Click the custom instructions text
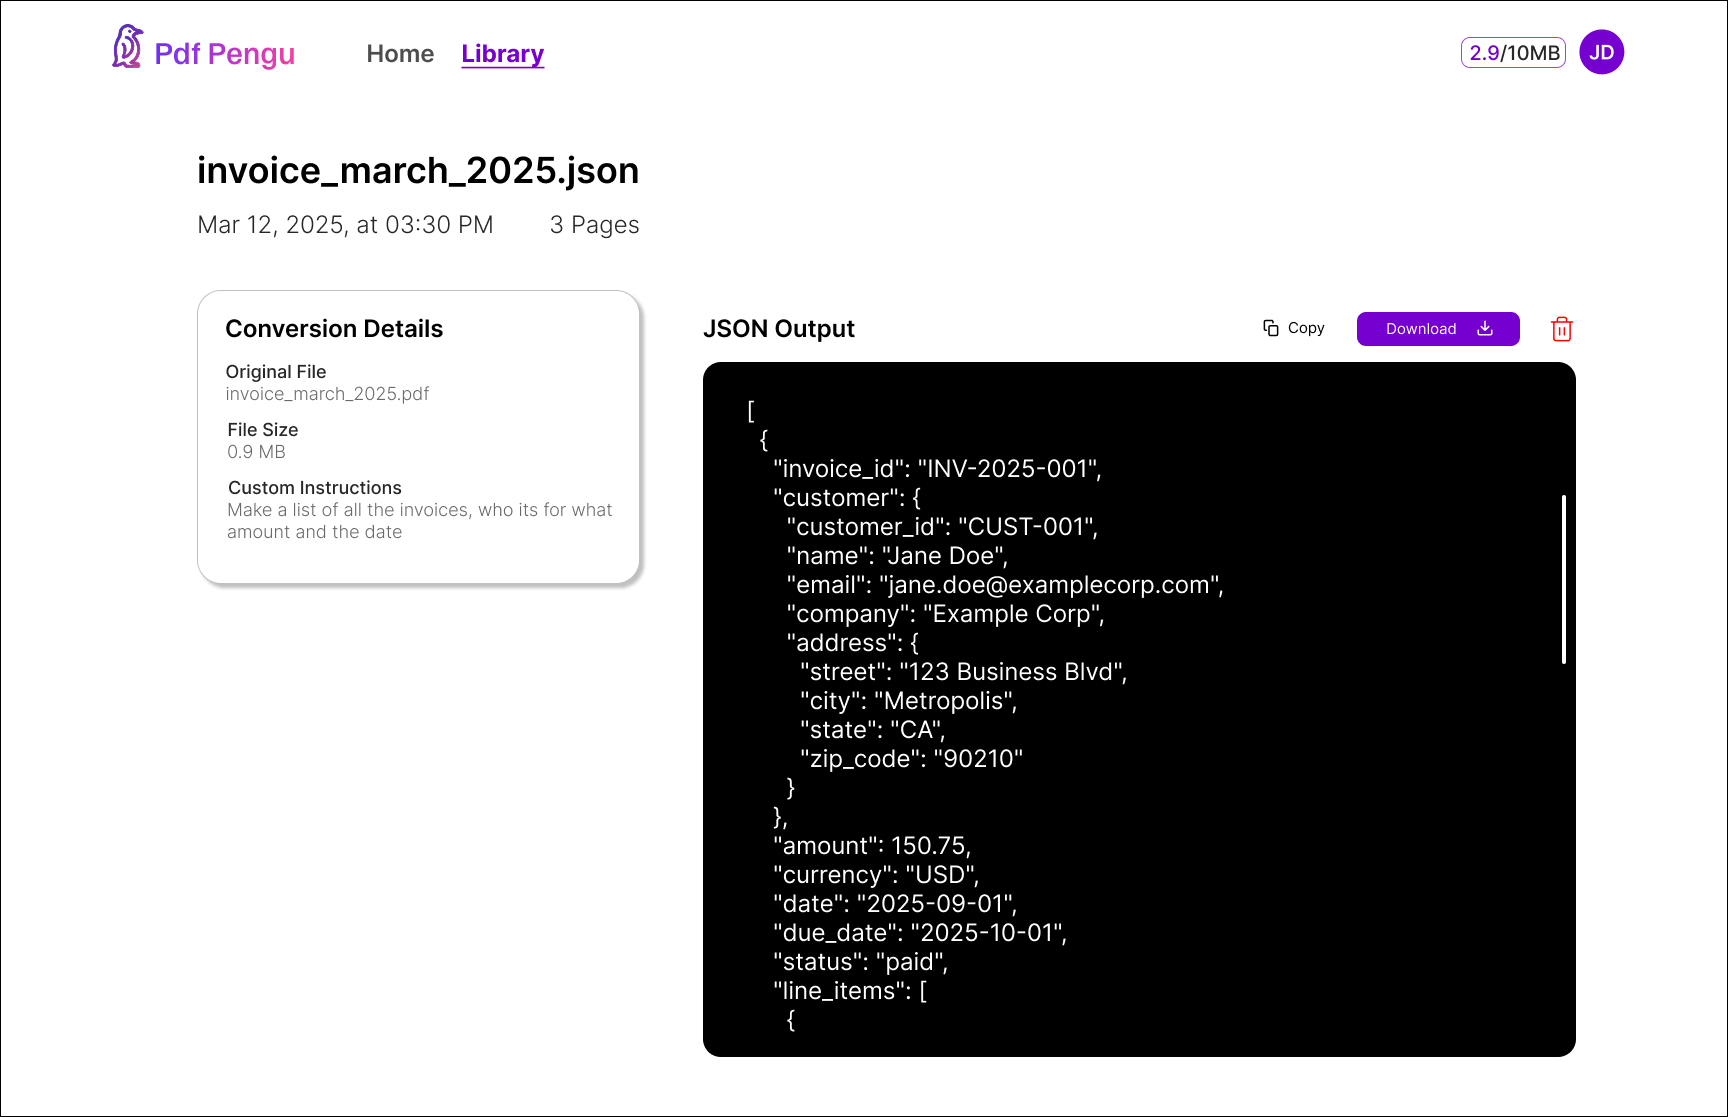The width and height of the screenshot is (1728, 1117). click(419, 521)
